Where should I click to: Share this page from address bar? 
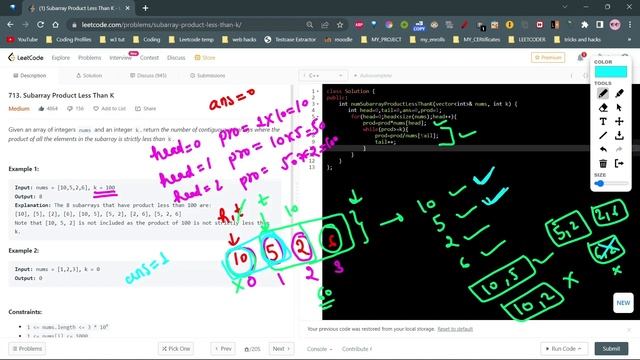pyautogui.click(x=325, y=25)
